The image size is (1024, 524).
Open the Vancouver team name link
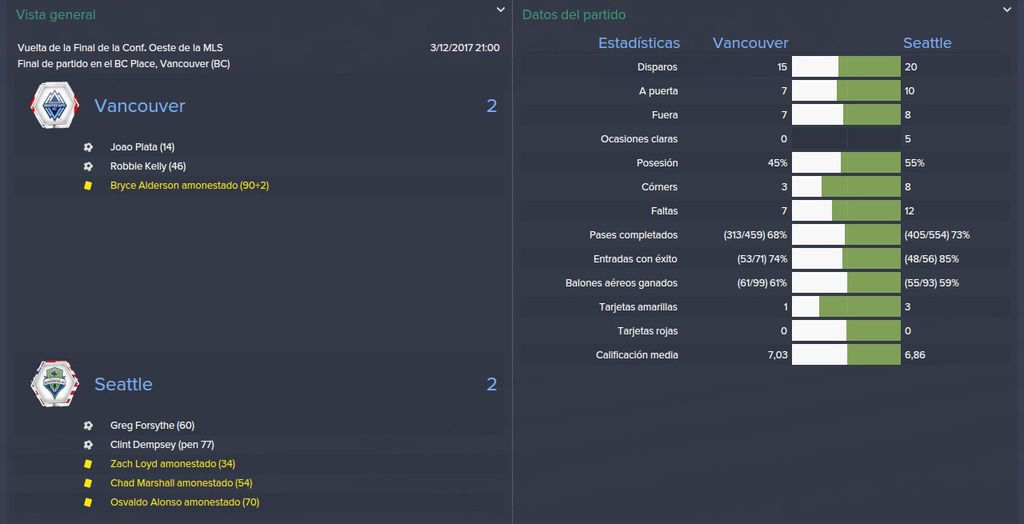[140, 106]
